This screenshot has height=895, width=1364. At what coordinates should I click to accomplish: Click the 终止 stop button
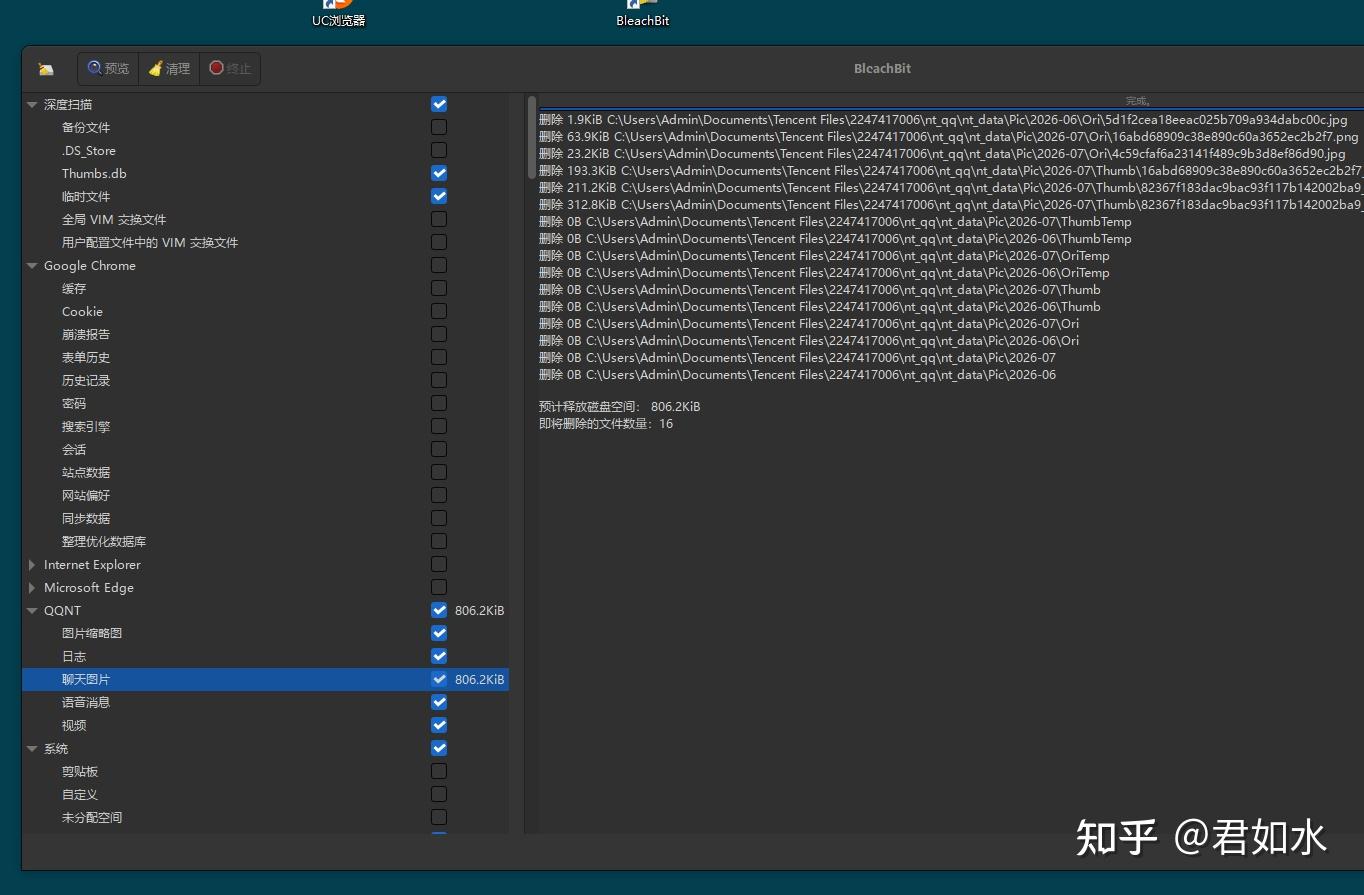[230, 68]
